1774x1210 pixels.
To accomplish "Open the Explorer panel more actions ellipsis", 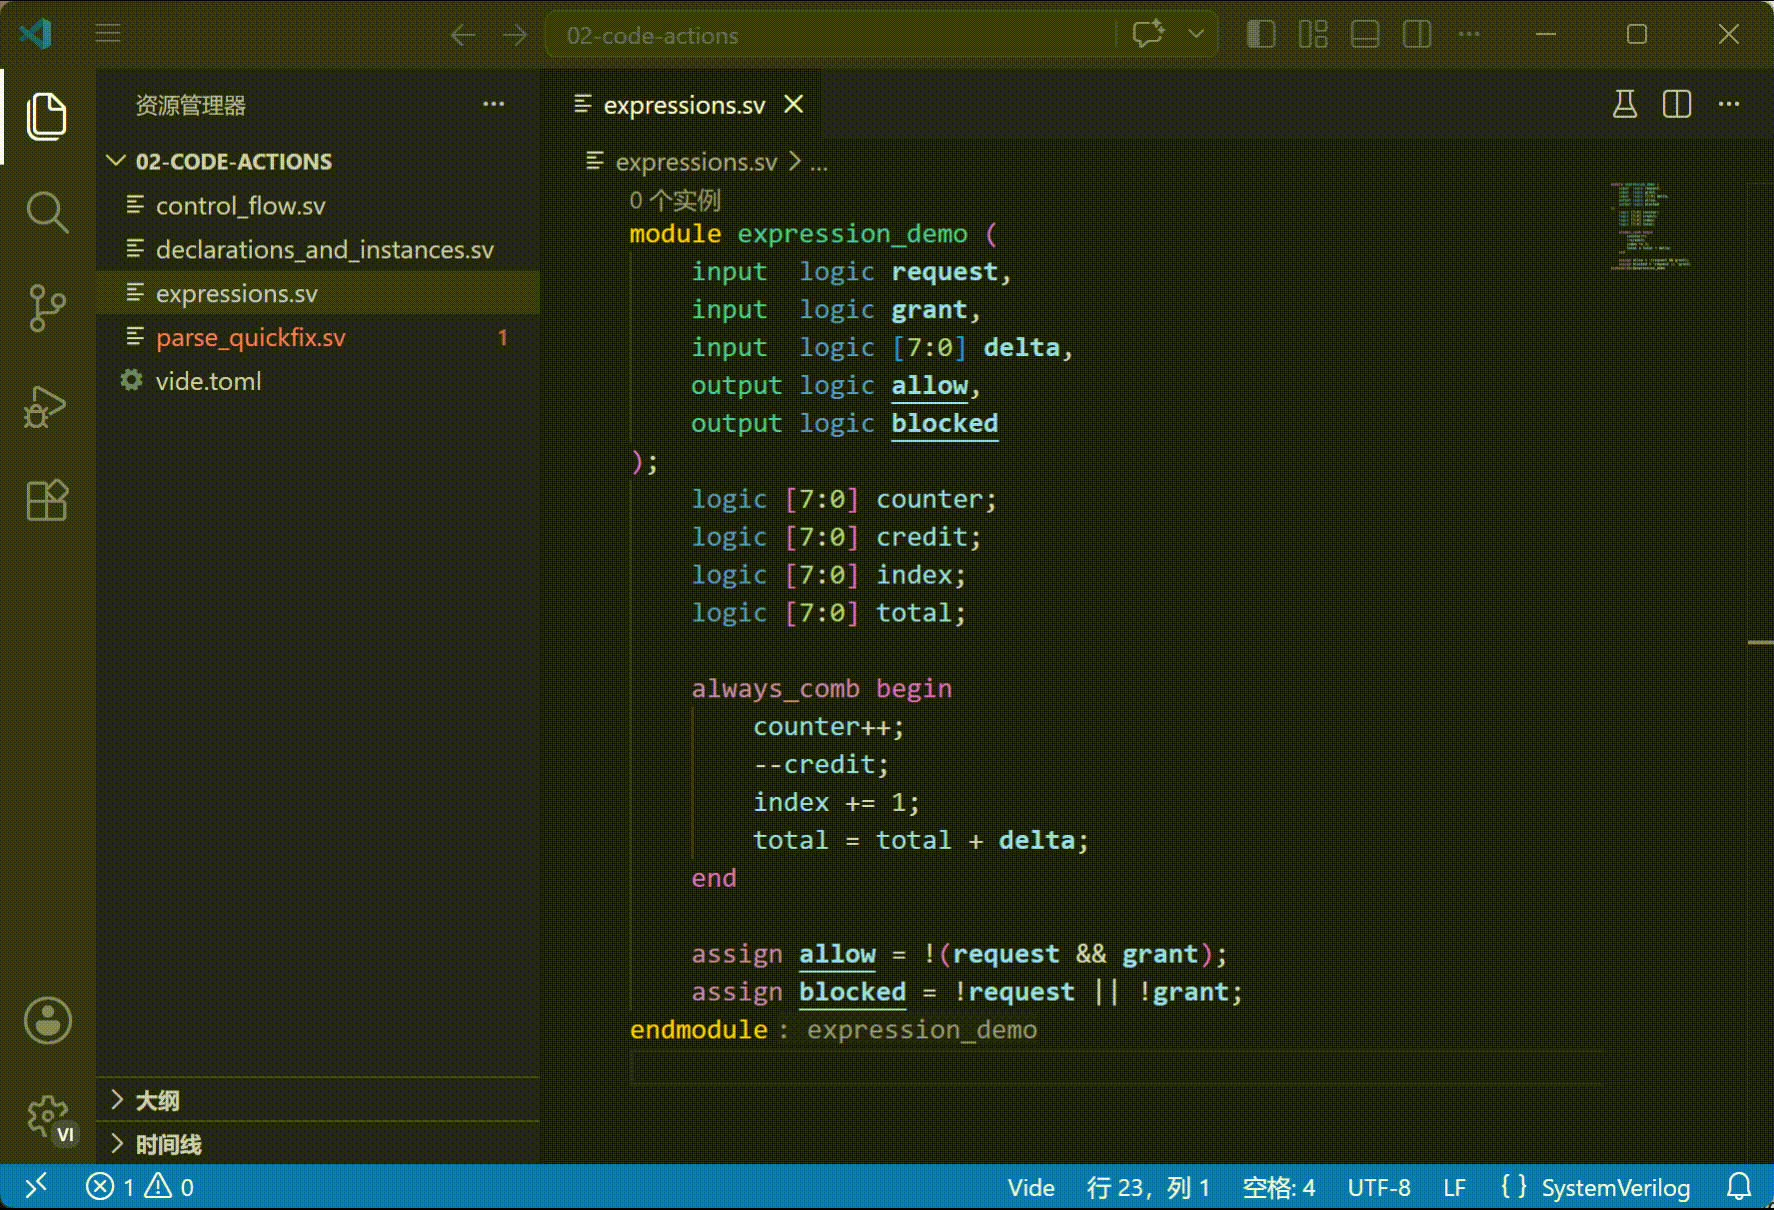I will pyautogui.click(x=494, y=104).
